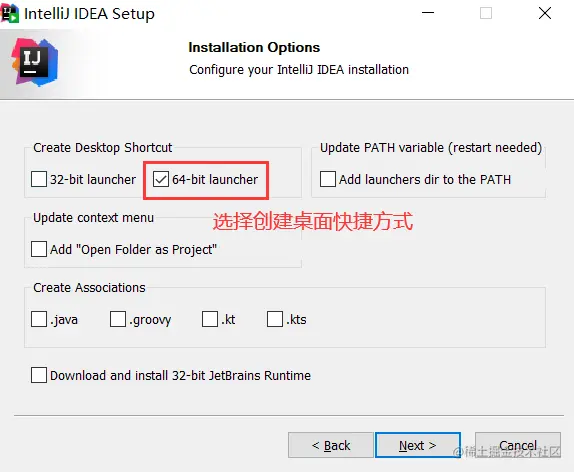Image resolution: width=574 pixels, height=472 pixels.
Task: Check Add launchers dir to the PATH
Action: point(328,179)
